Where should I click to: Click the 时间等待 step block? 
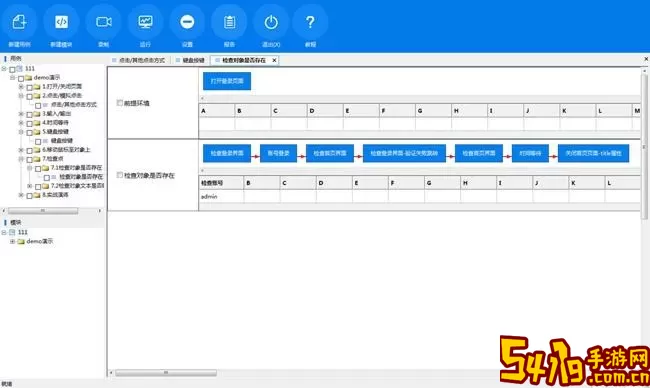point(530,153)
